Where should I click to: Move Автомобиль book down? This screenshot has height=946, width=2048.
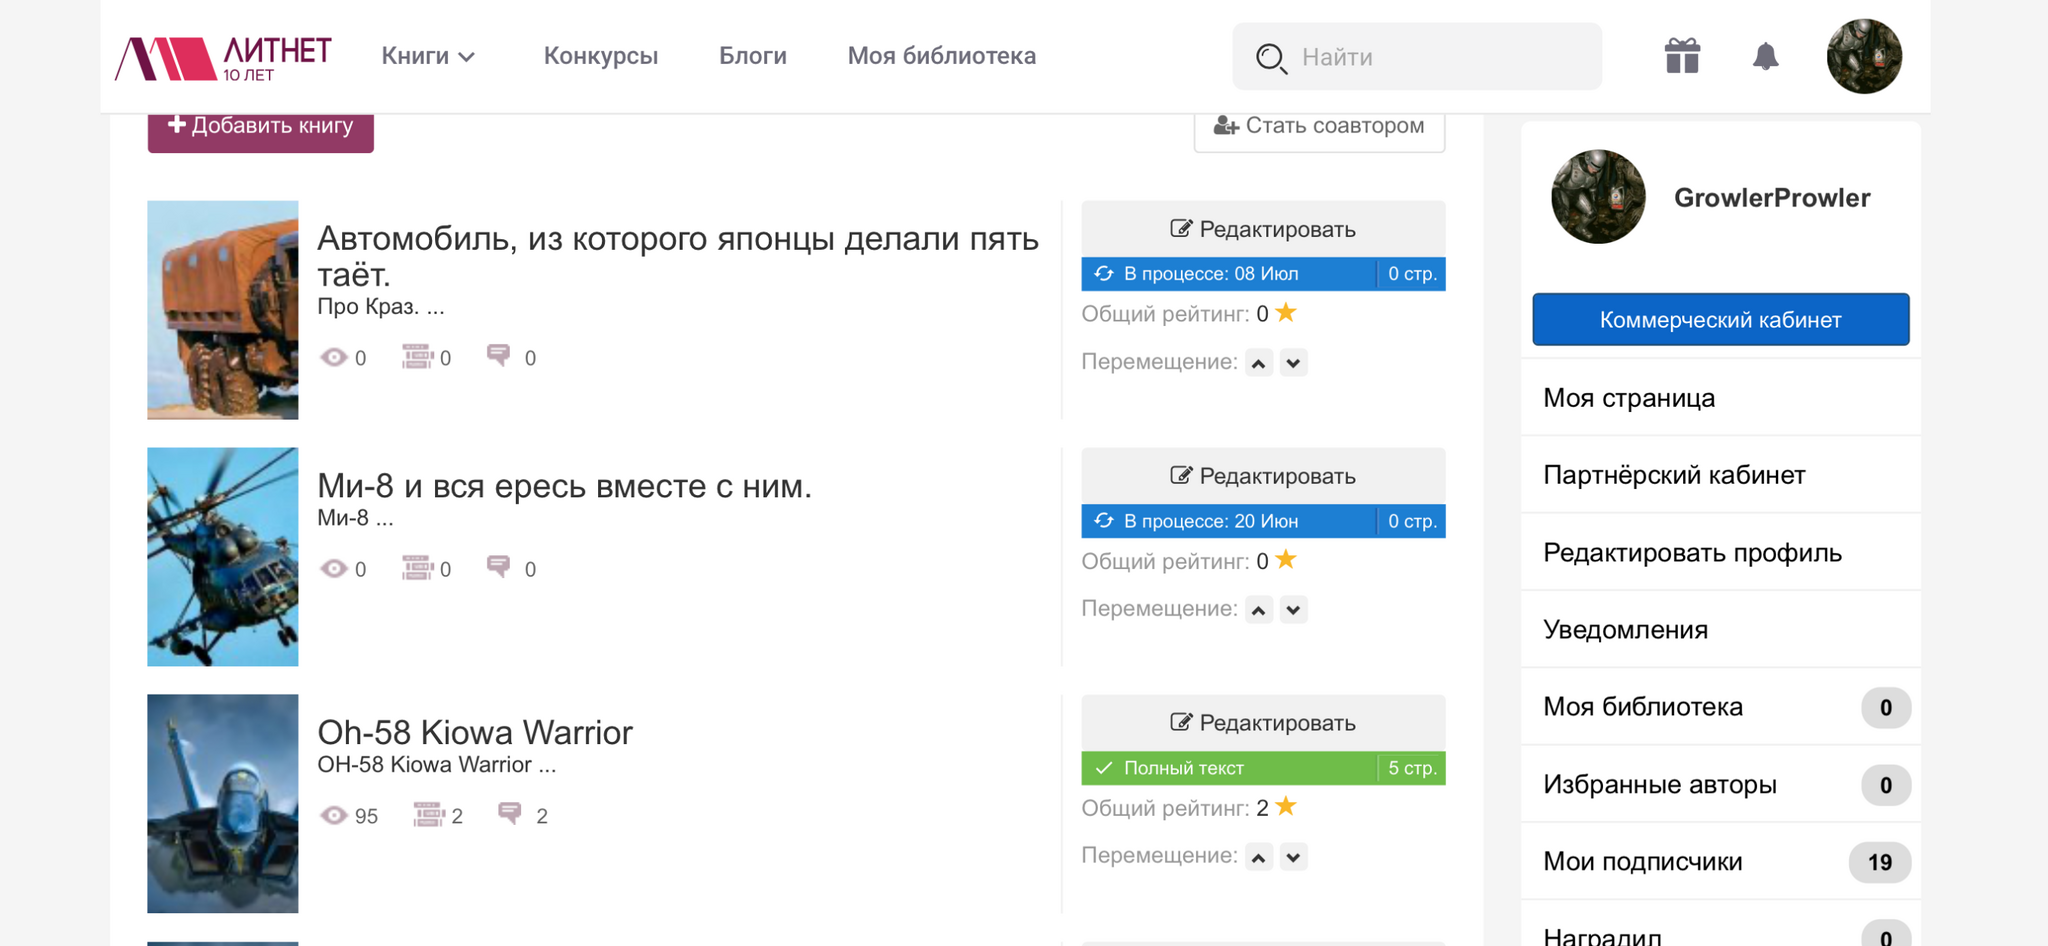(x=1294, y=363)
